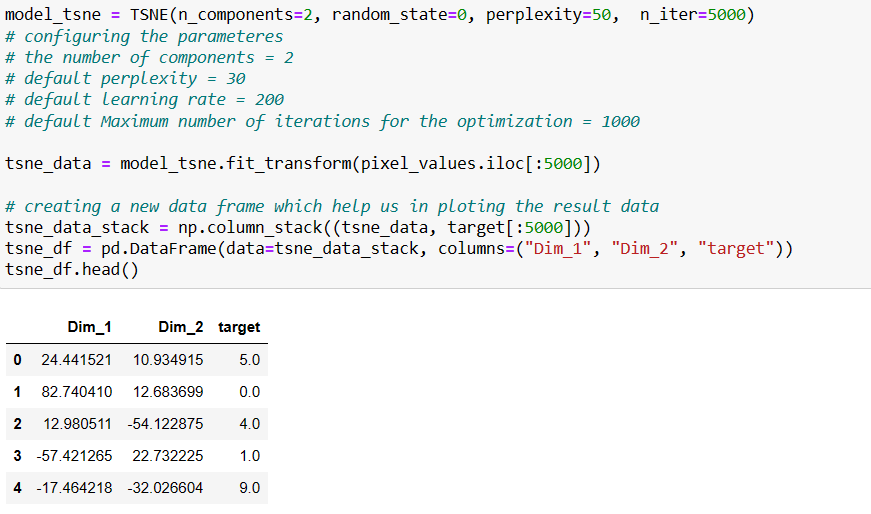
Task: Select the cell value 24.441521
Action: tap(76, 359)
